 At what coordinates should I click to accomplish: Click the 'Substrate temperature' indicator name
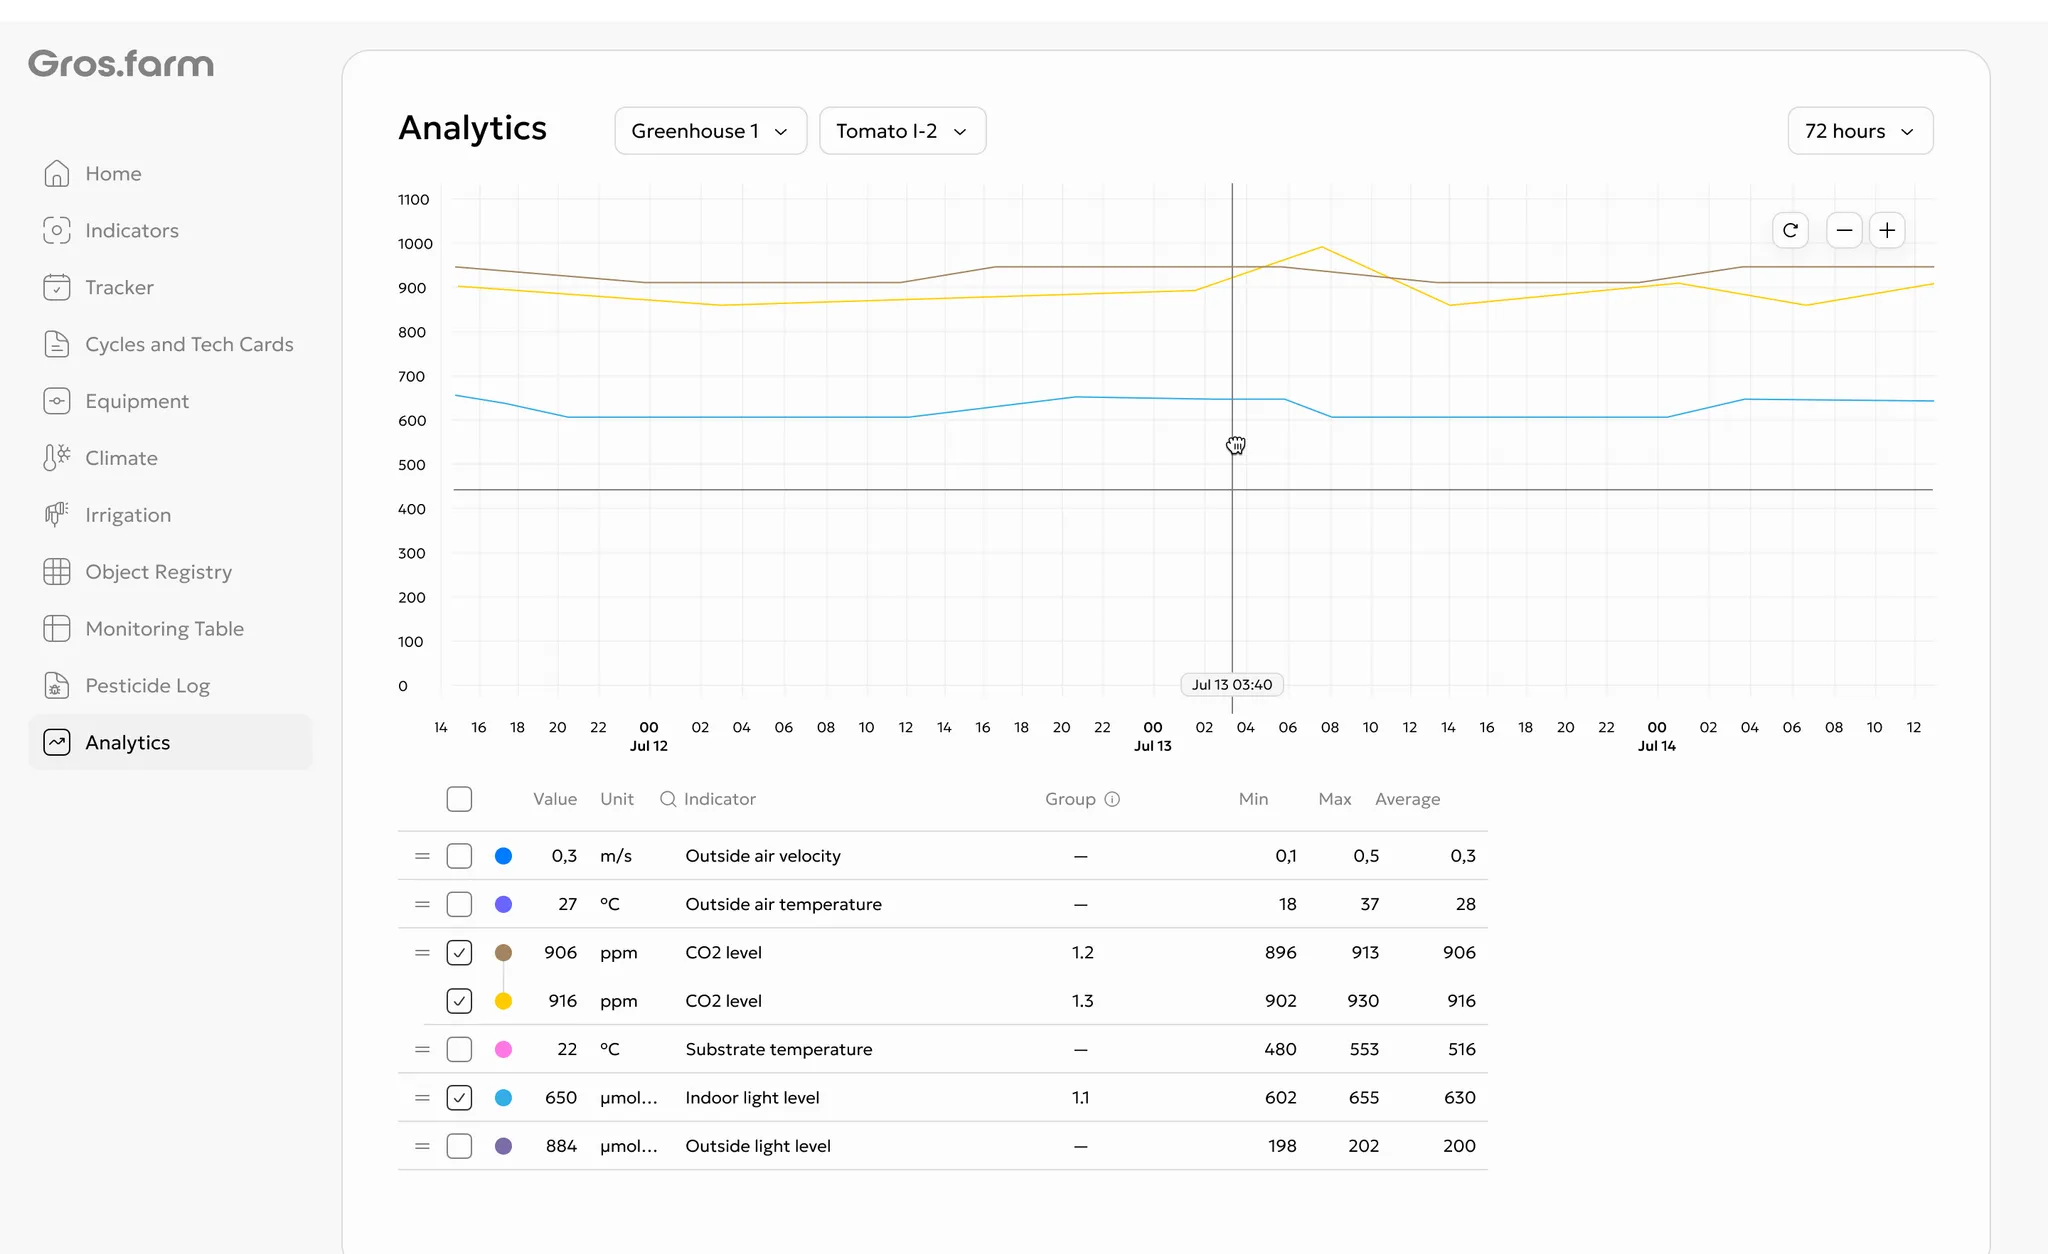click(779, 1050)
